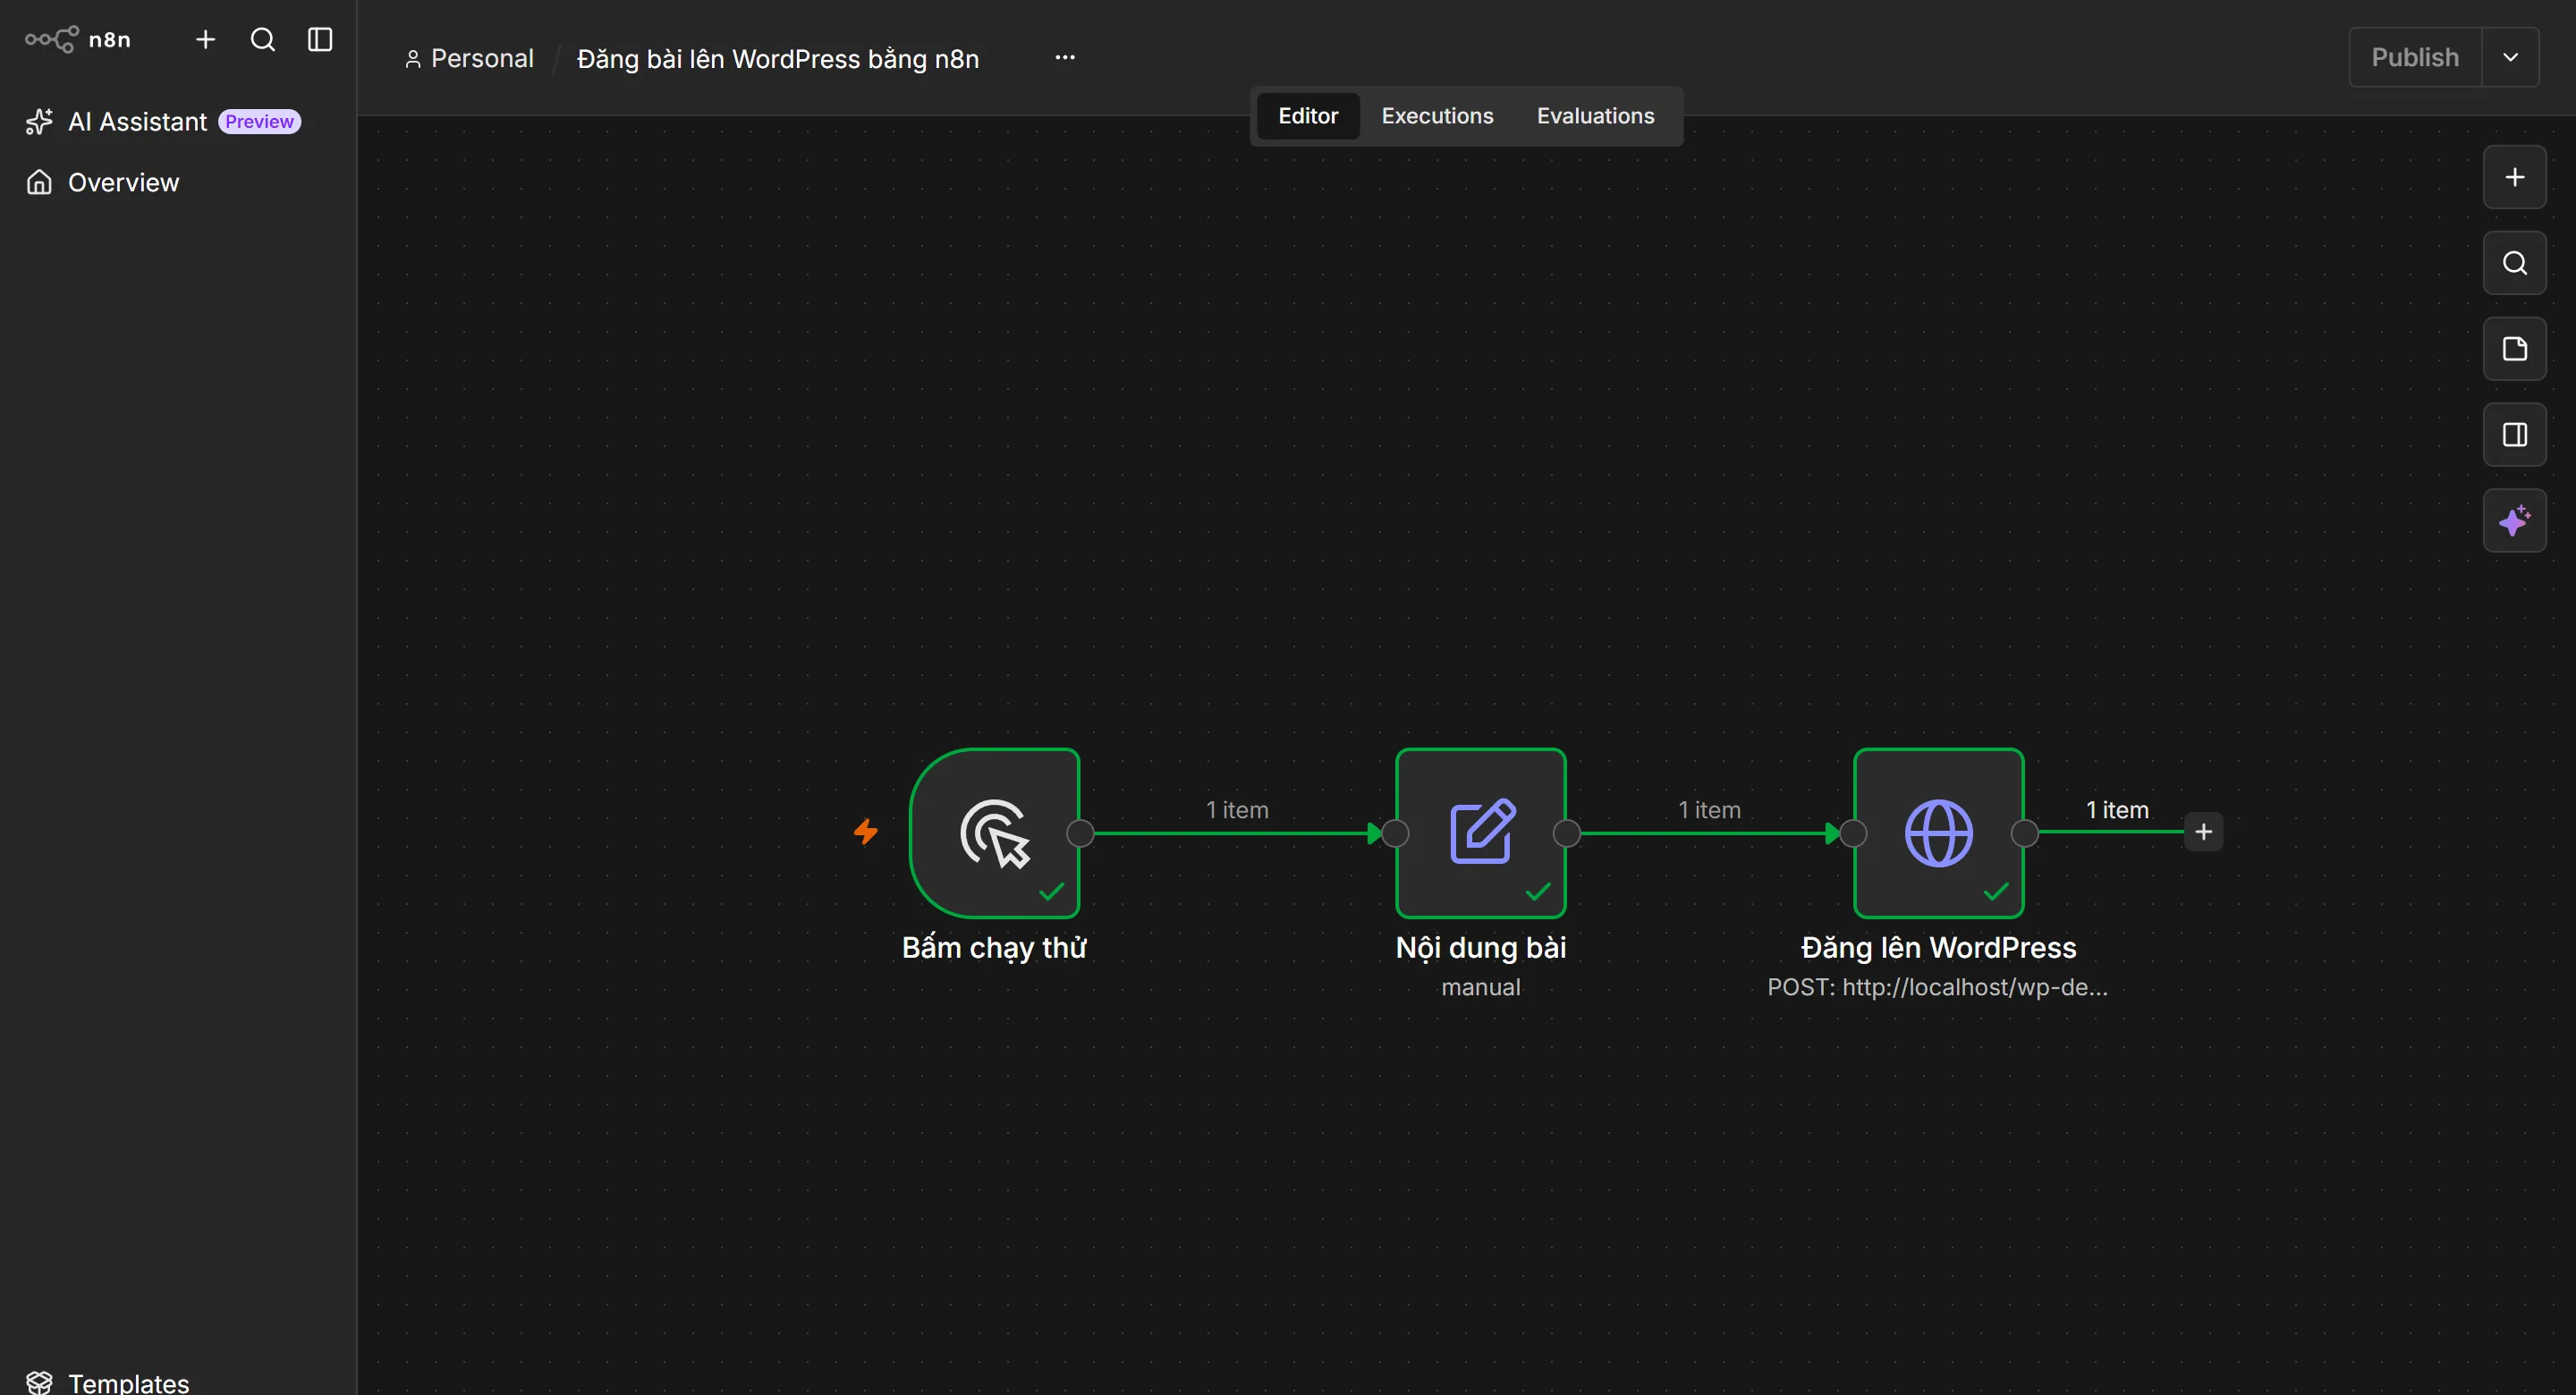
Task: Toggle the canvas side panel button
Action: click(2514, 435)
